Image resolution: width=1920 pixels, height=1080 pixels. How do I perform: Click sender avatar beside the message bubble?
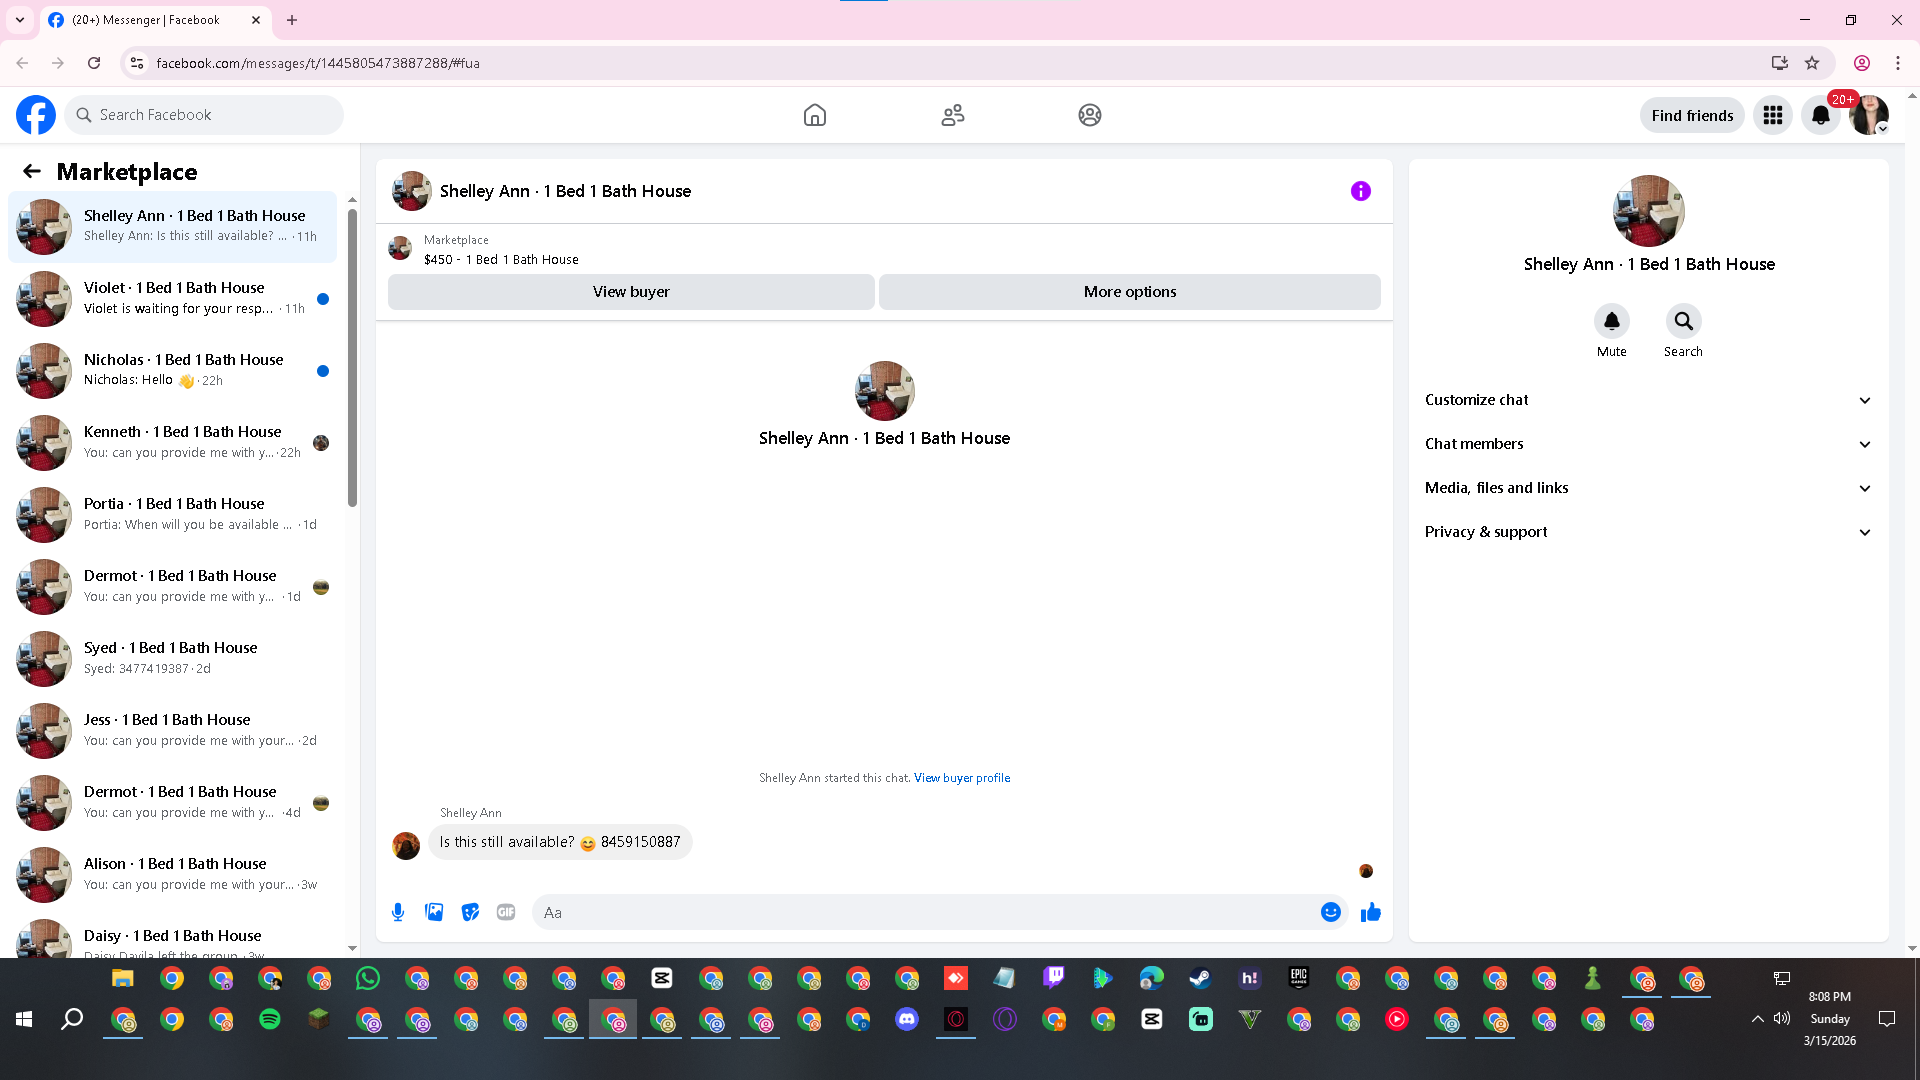[x=406, y=846]
